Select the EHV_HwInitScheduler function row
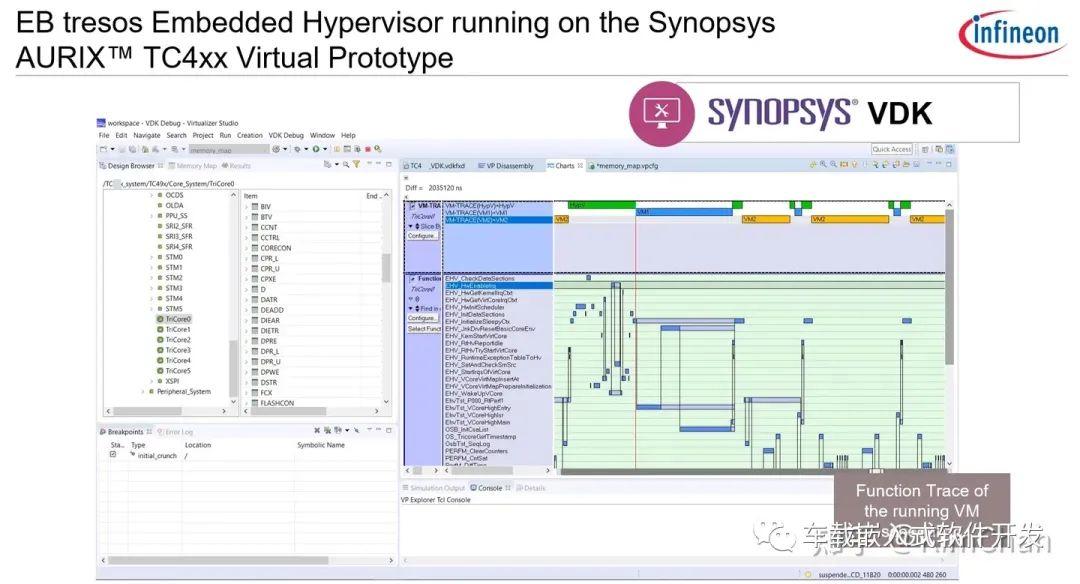 click(x=498, y=307)
